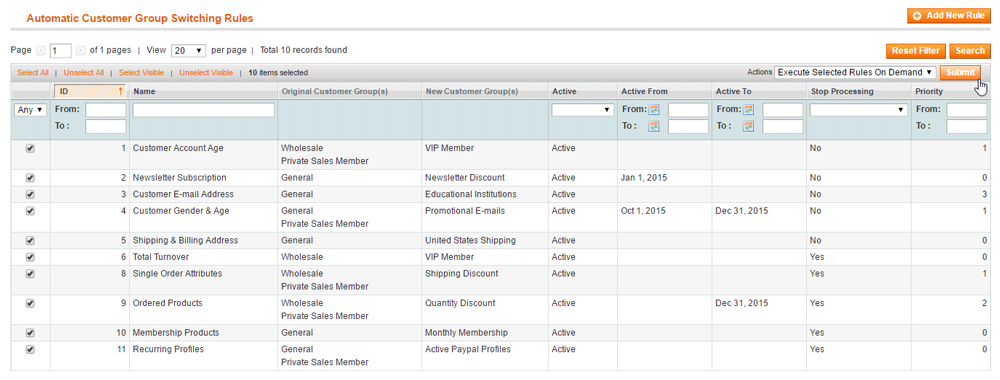Image resolution: width=1000 pixels, height=380 pixels.
Task: Toggle Shipping & Billing Address checkbox
Action: point(30,240)
